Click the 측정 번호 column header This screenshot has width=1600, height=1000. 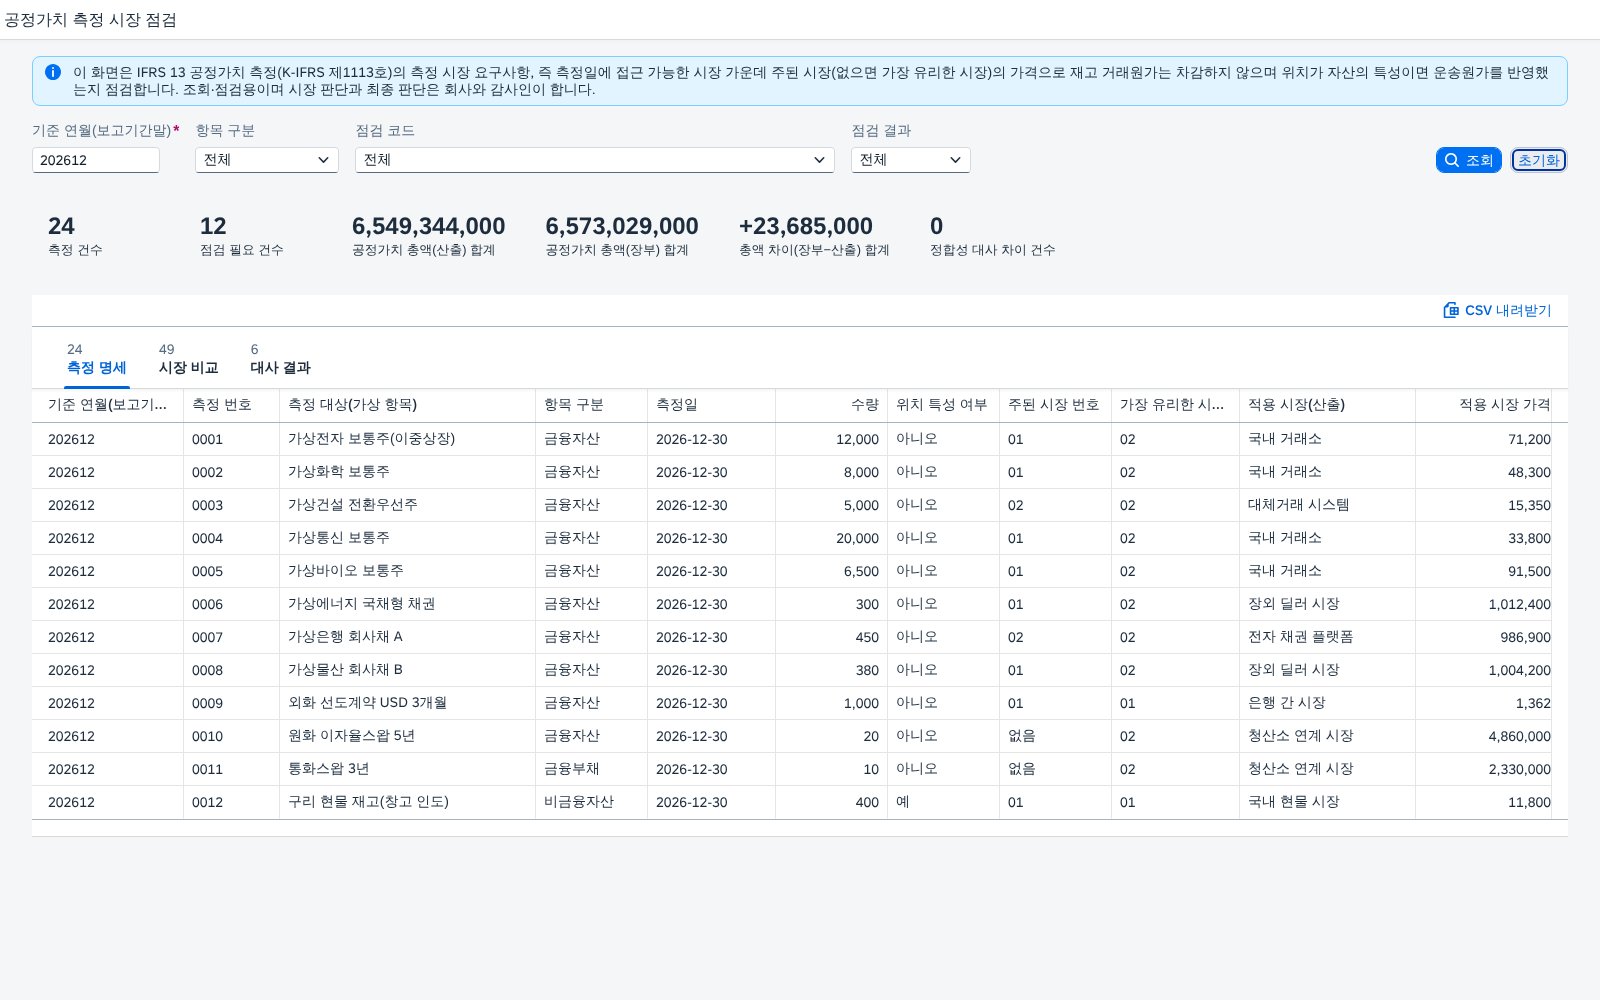click(232, 405)
